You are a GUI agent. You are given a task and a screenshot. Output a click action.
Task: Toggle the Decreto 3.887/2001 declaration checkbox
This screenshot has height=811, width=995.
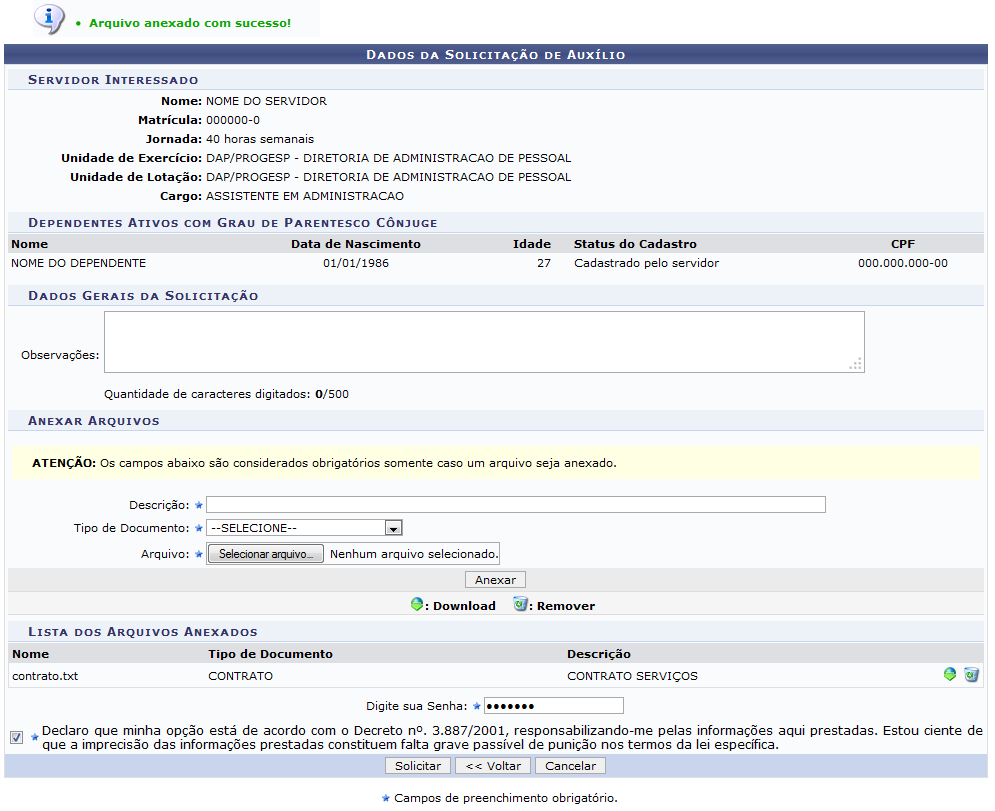point(17,737)
